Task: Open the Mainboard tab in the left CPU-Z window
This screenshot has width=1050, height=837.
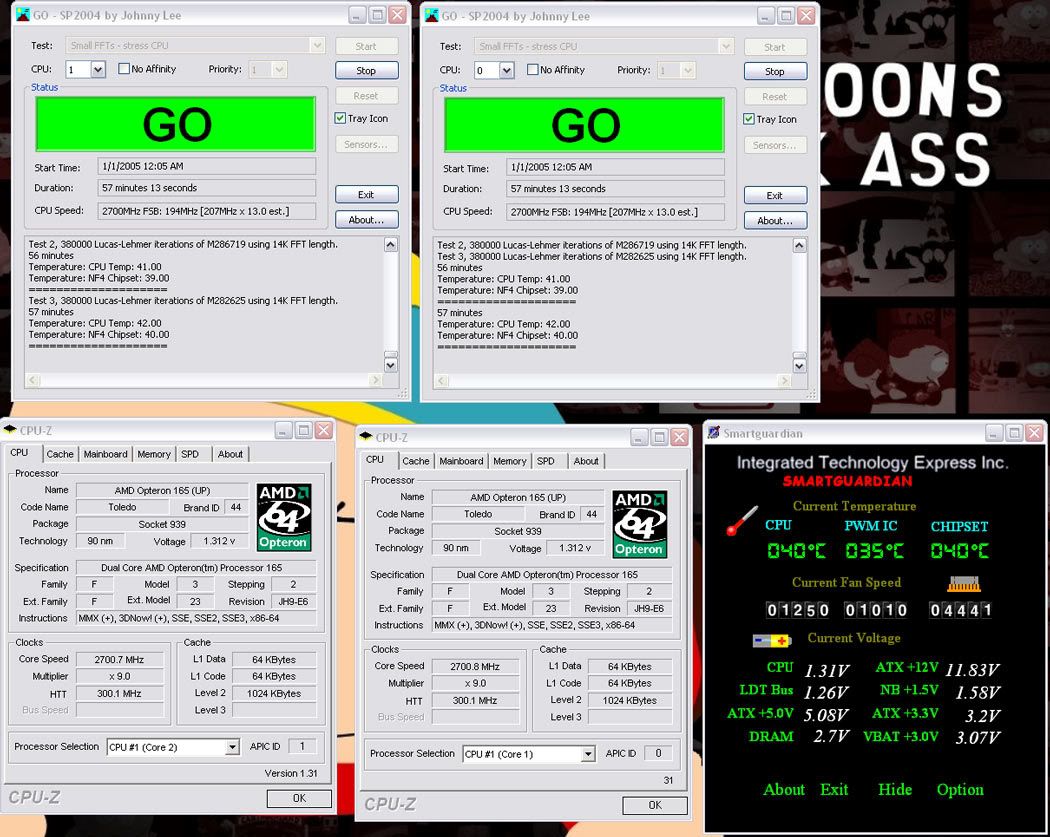Action: coord(105,453)
